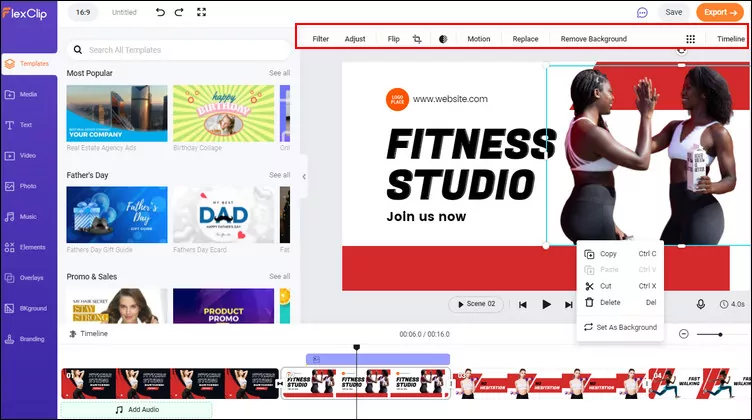Click the FITNESS STUDIO title text
This screenshot has height=420, width=752.
pyautogui.click(x=471, y=163)
